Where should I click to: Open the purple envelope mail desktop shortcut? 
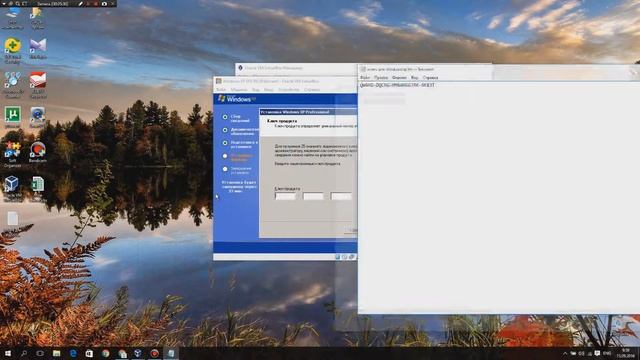(x=38, y=48)
